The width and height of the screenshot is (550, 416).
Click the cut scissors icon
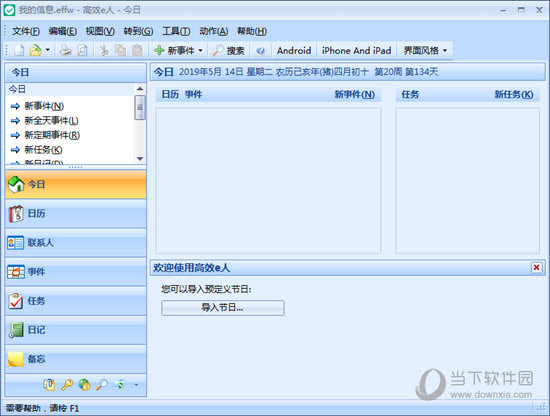coord(104,51)
